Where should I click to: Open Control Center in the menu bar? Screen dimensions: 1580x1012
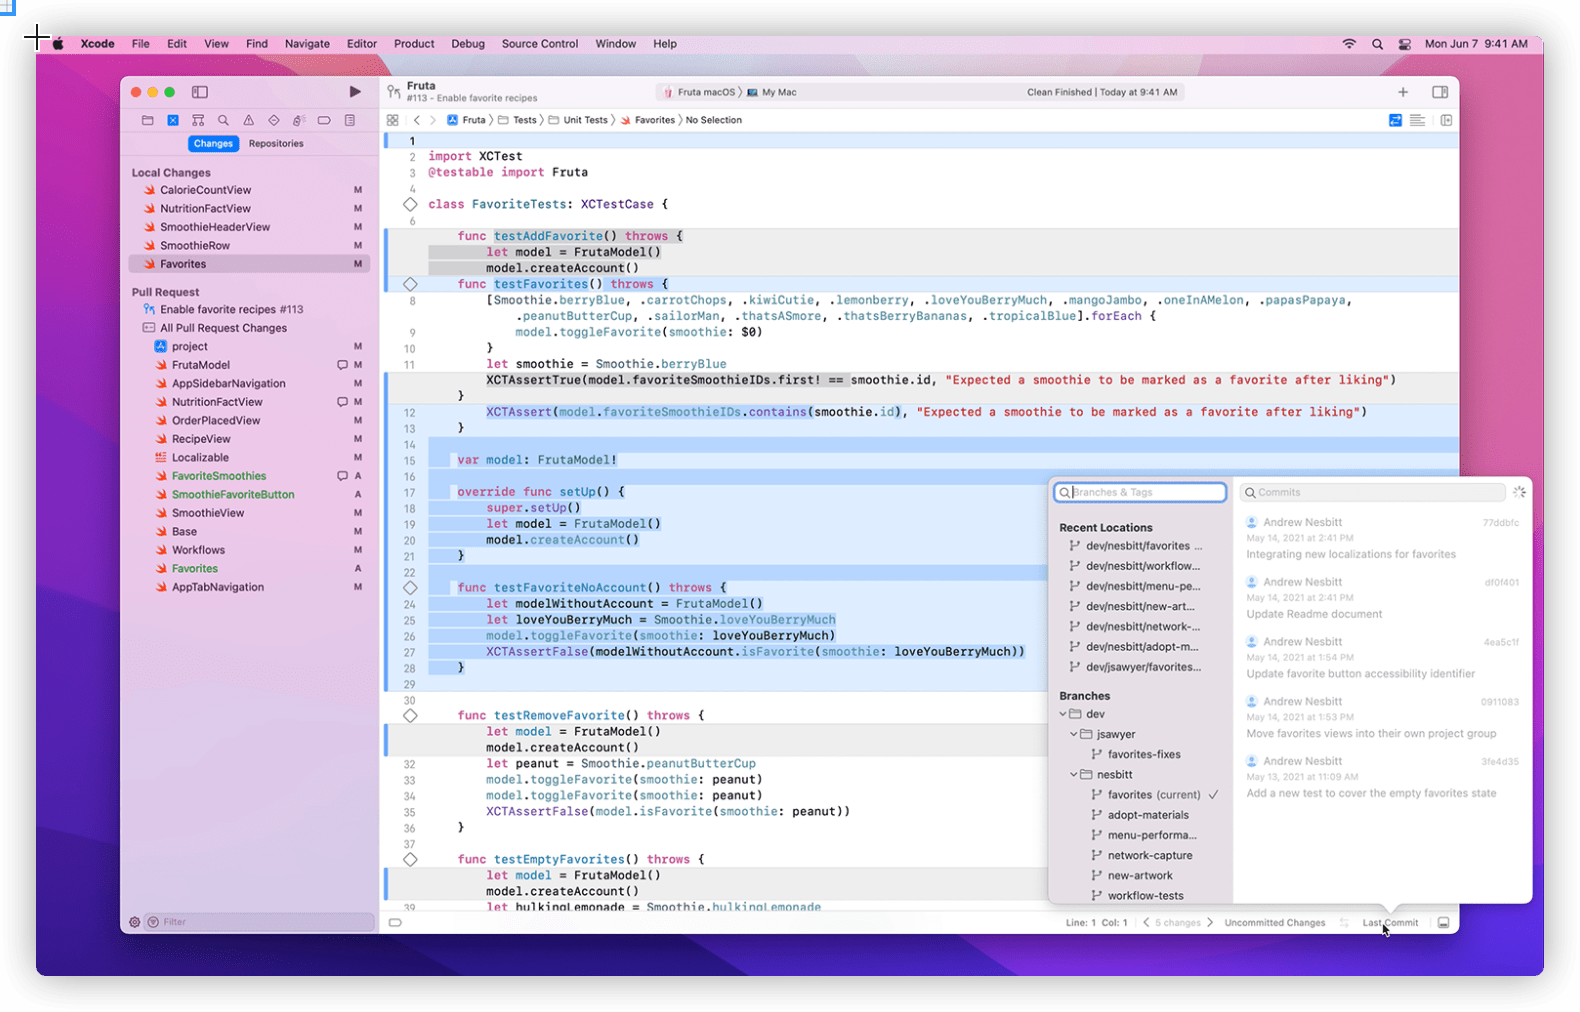click(1405, 44)
